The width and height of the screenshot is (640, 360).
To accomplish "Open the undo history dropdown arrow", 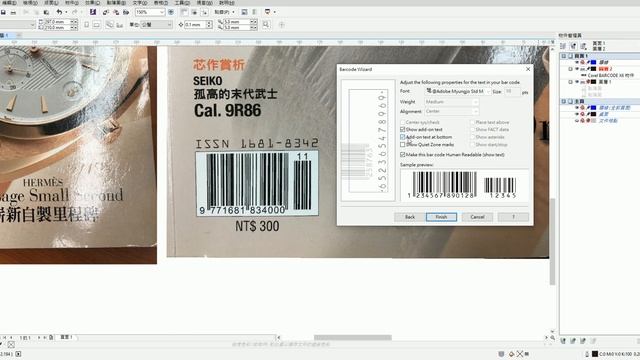I will click(66, 12).
